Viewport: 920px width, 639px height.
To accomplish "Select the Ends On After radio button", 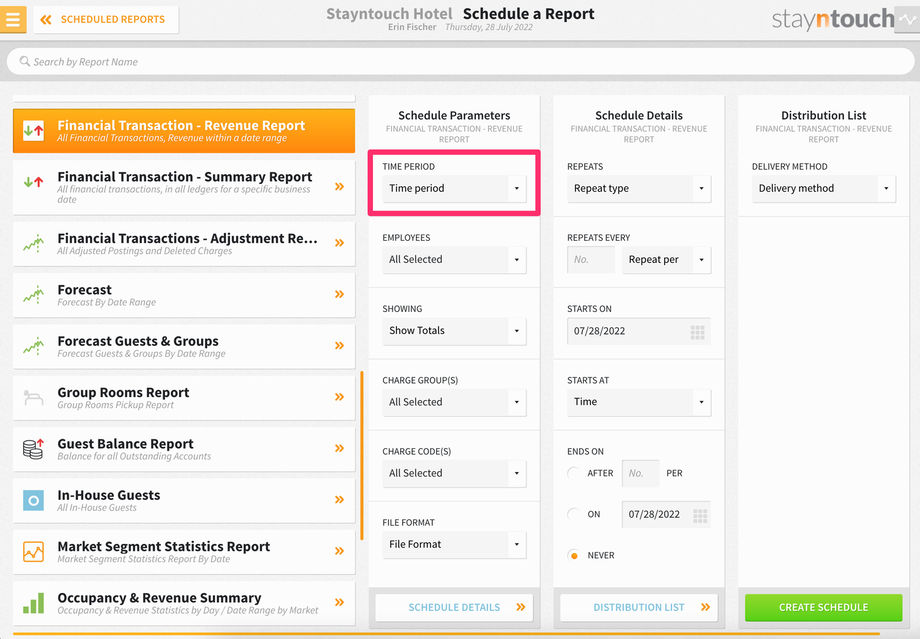I will (x=574, y=473).
